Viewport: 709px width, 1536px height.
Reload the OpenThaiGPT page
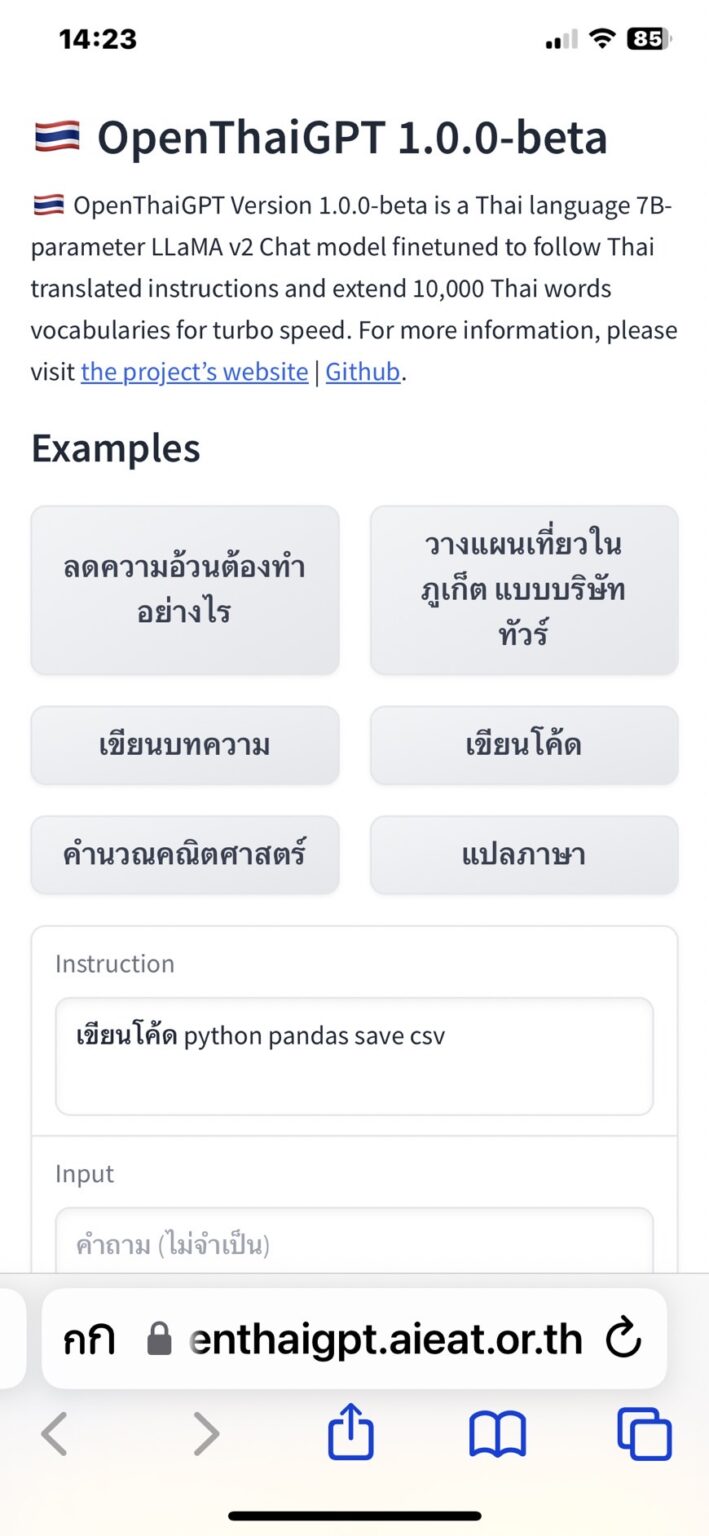pyautogui.click(x=625, y=1338)
